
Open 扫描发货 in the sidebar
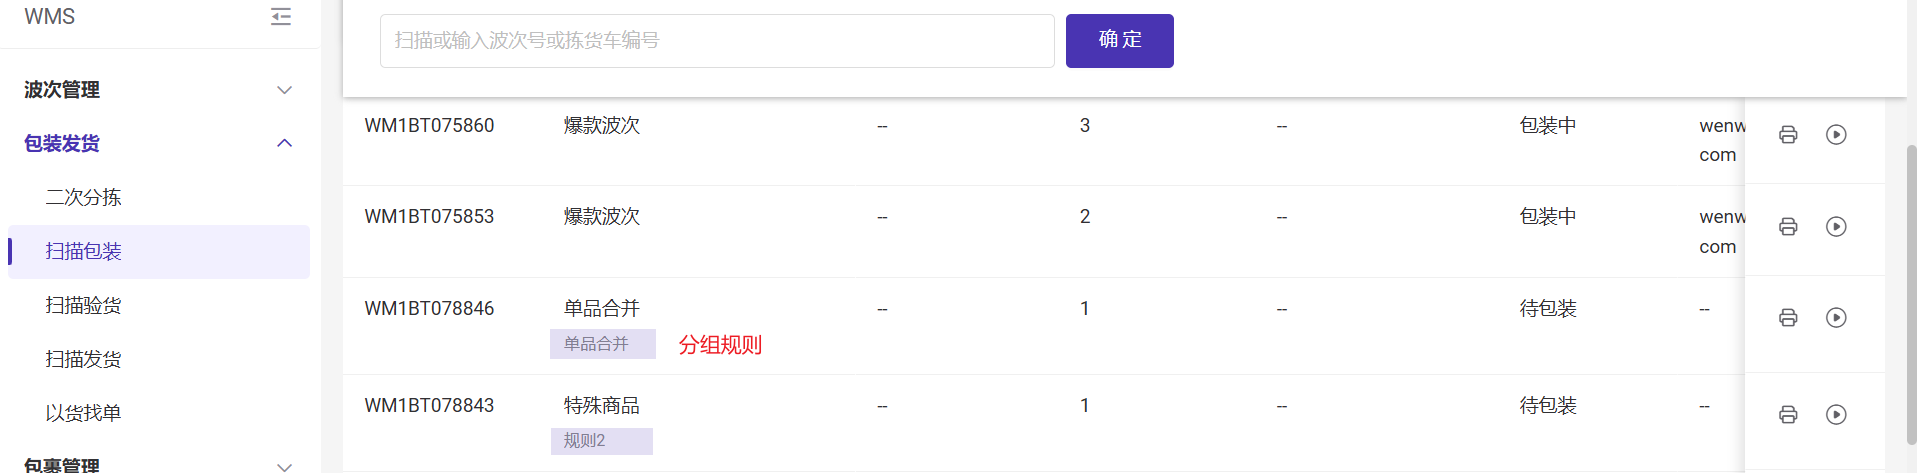point(83,360)
